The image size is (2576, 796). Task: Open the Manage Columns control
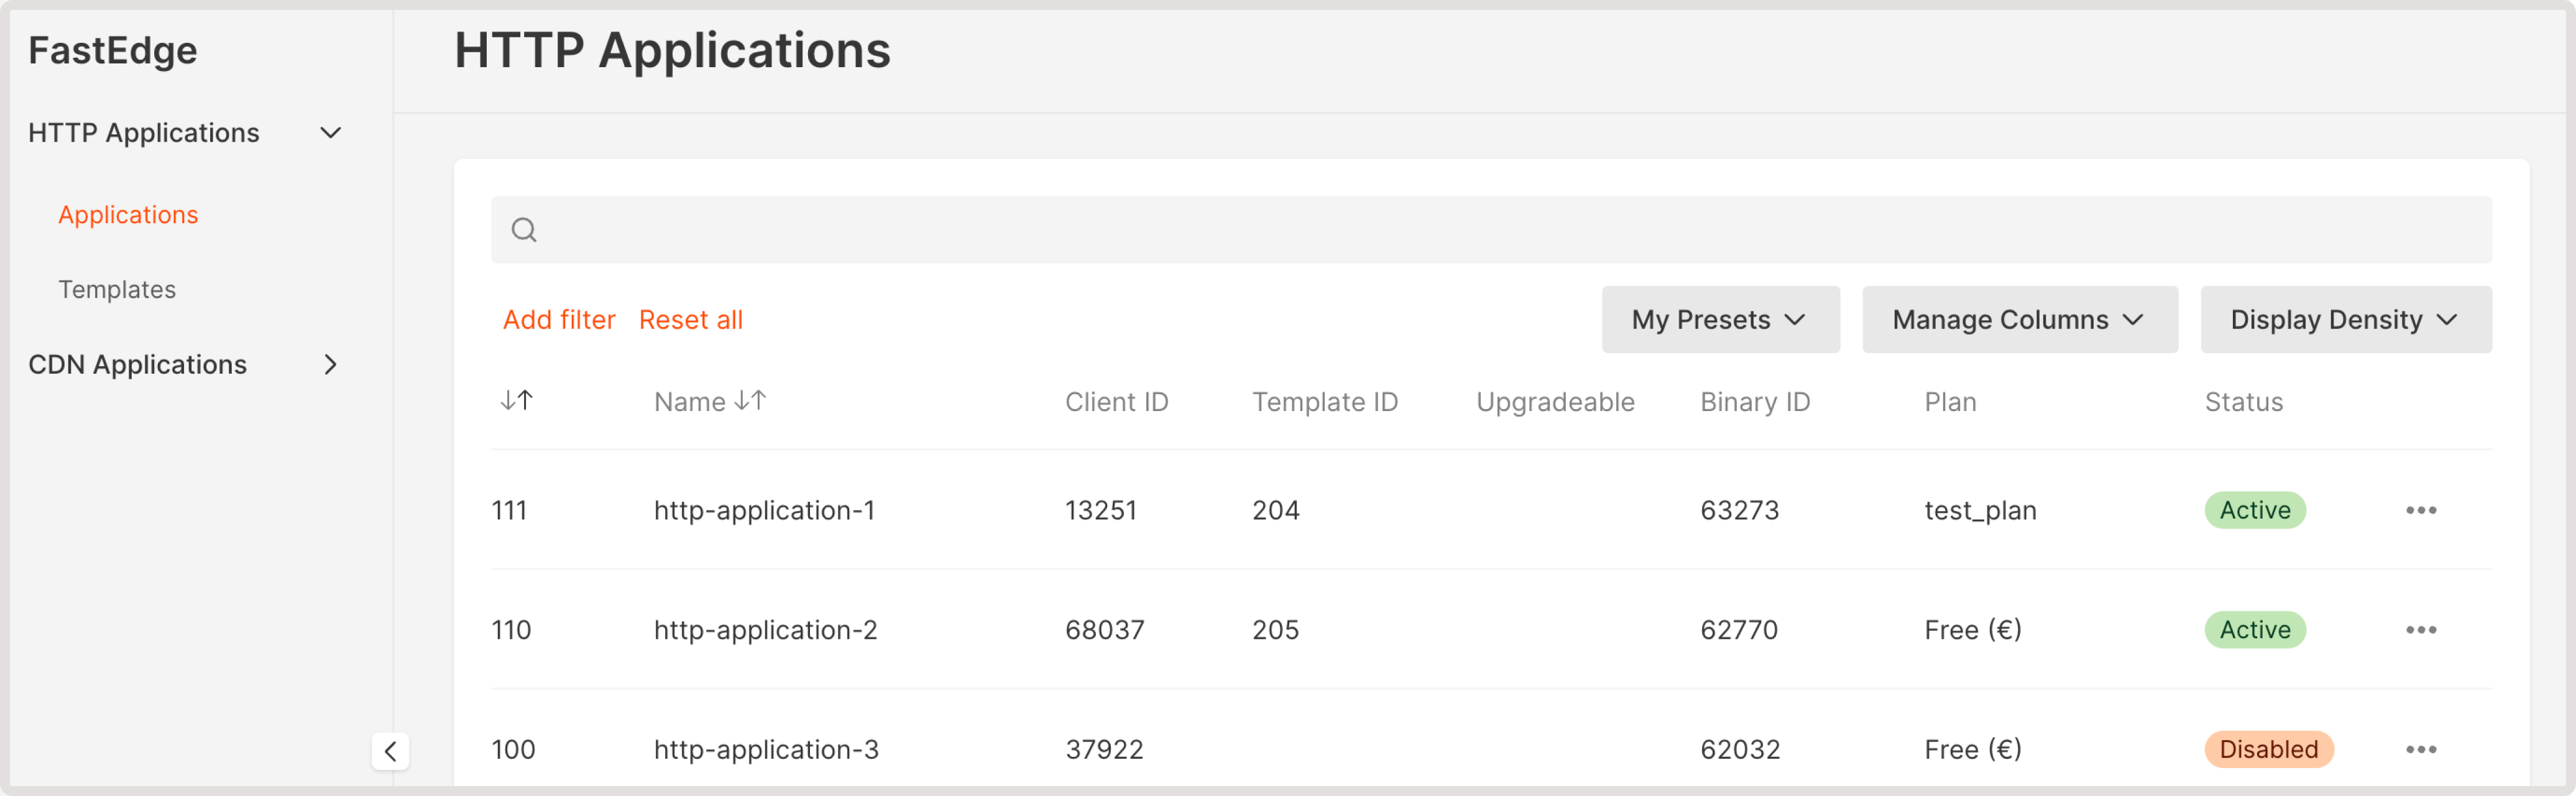point(2020,319)
